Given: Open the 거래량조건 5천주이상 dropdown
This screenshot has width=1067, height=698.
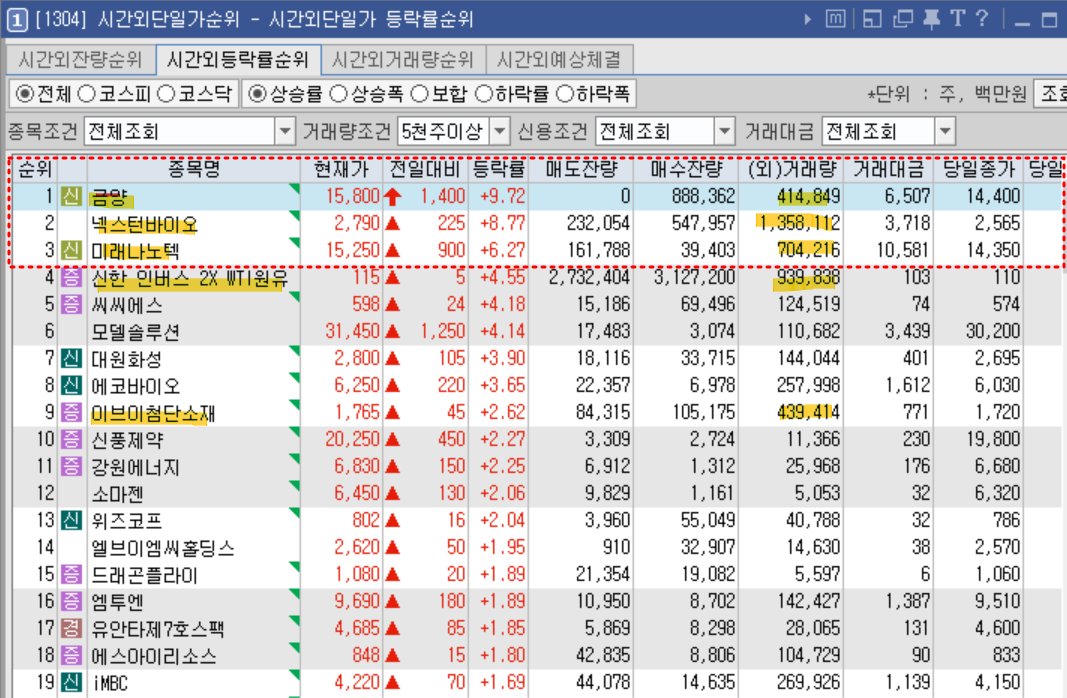Looking at the screenshot, I should click(x=499, y=131).
